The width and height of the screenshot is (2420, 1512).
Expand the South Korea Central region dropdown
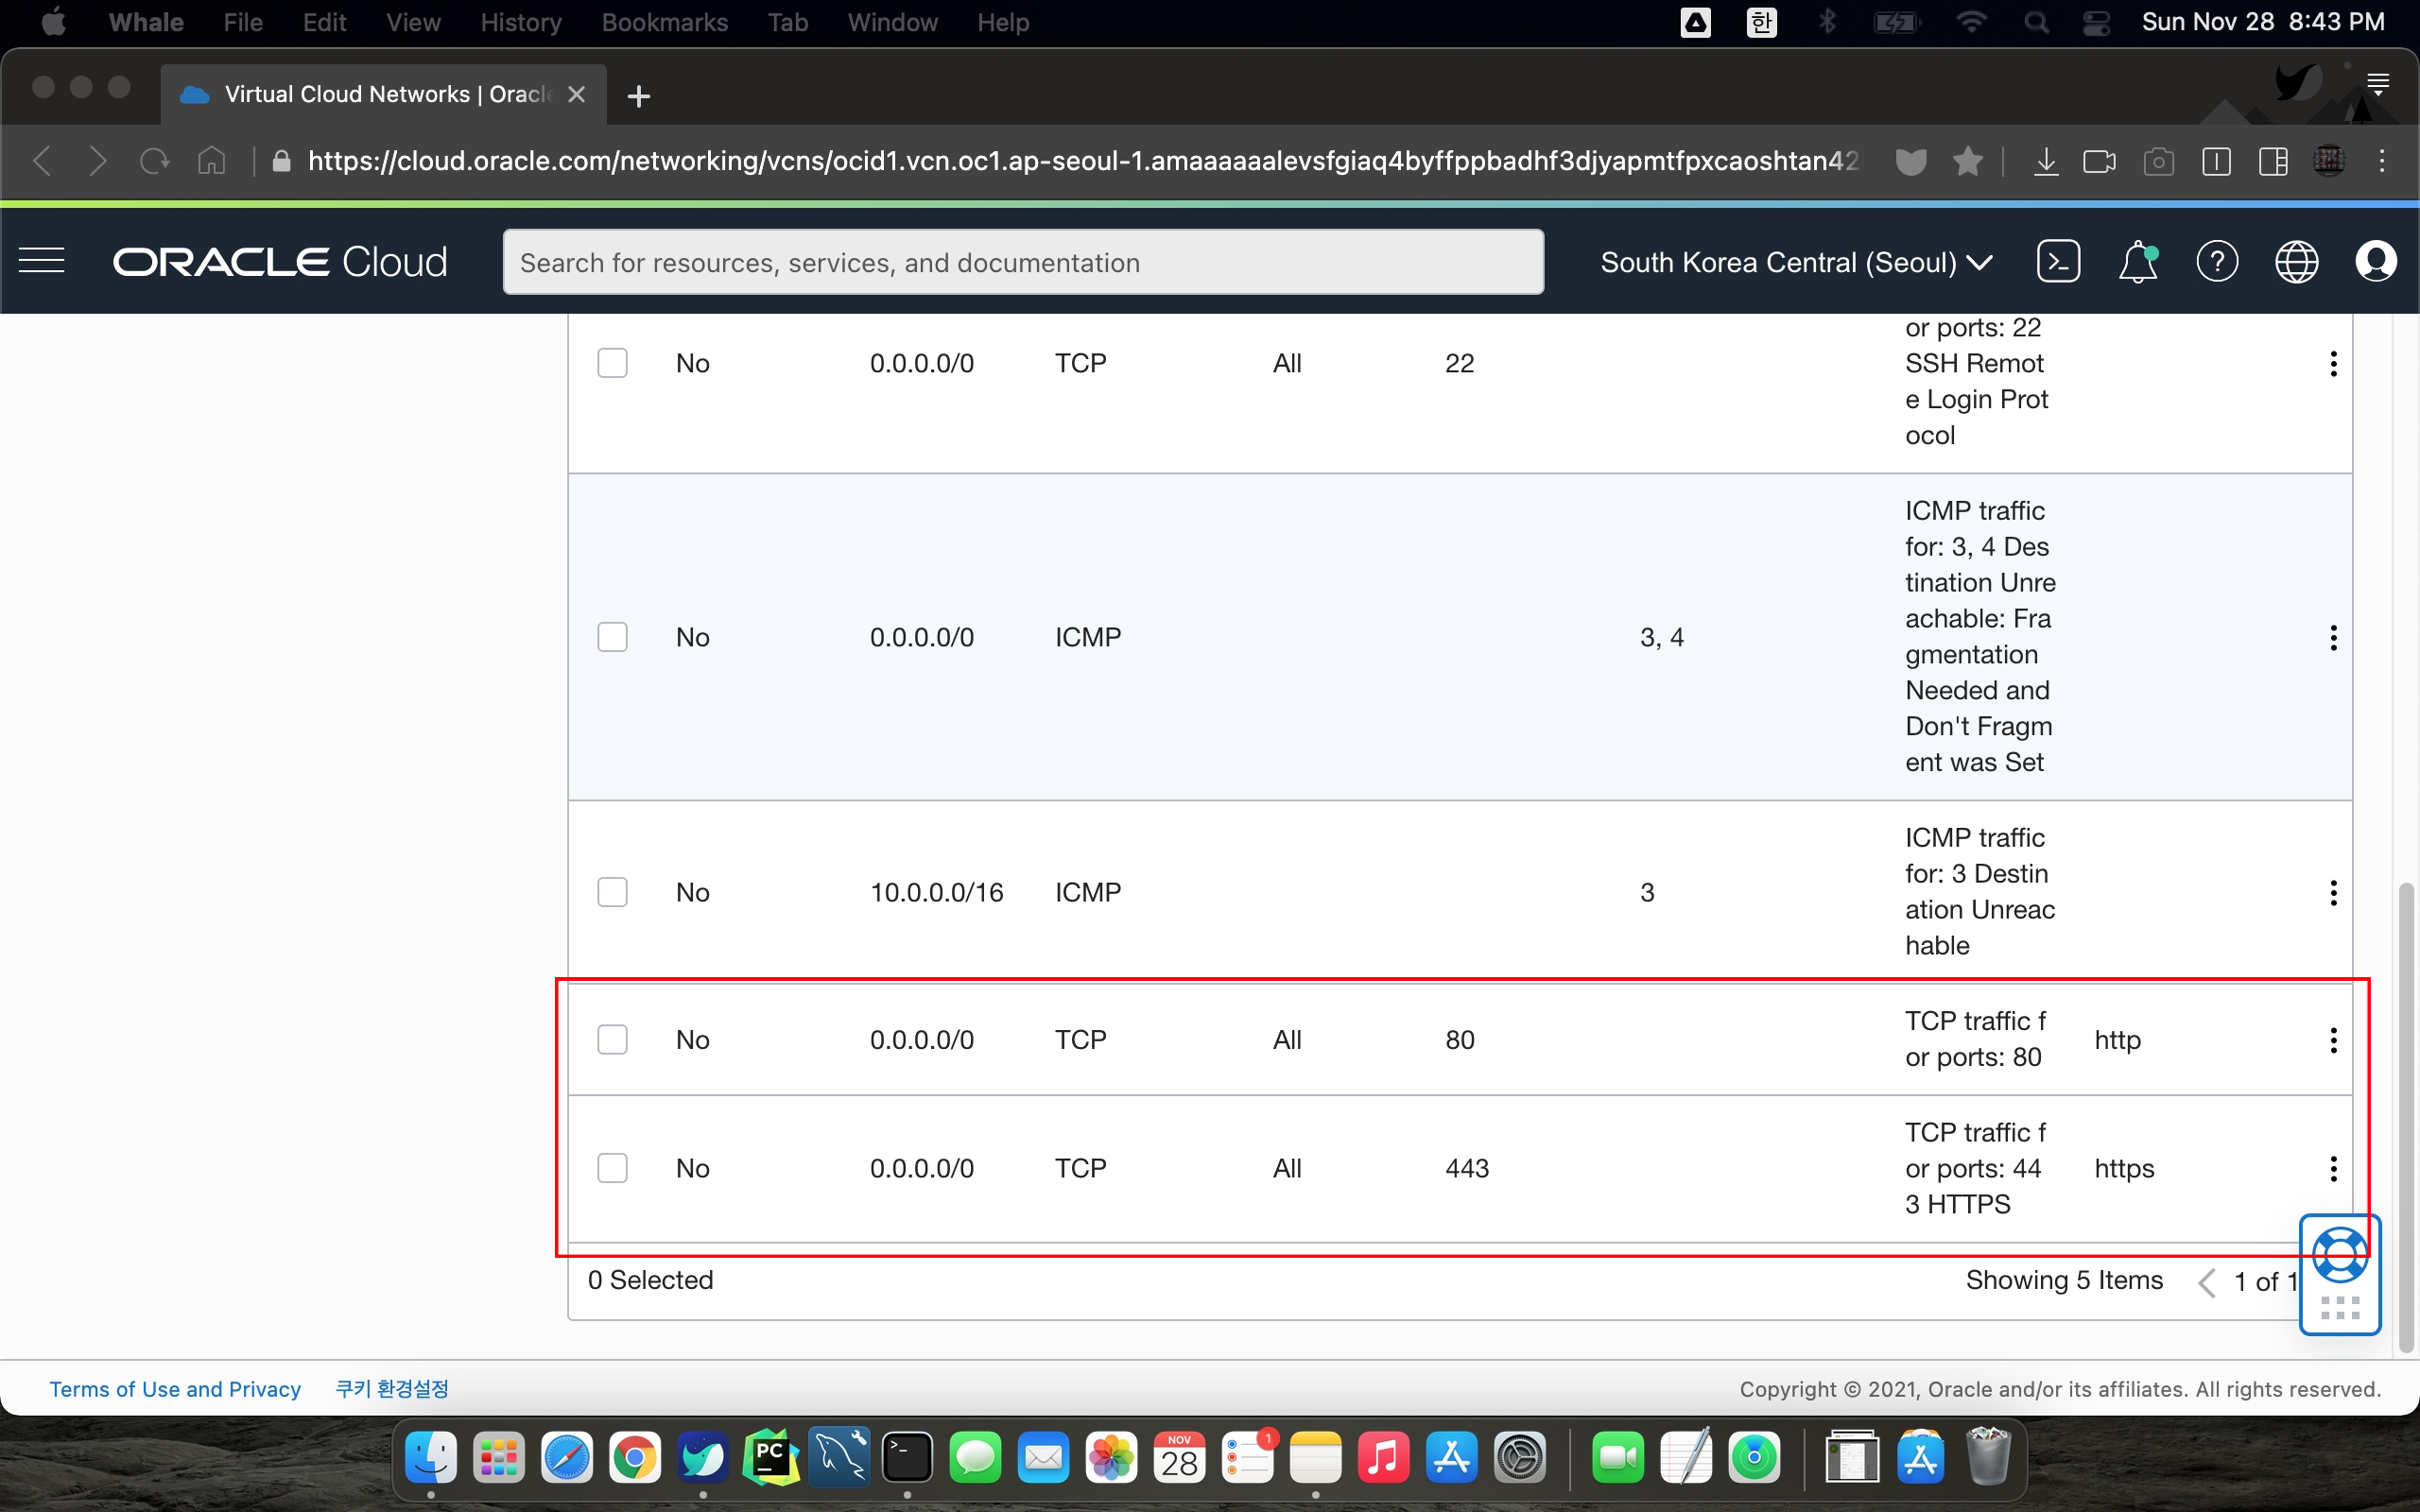pos(1796,262)
